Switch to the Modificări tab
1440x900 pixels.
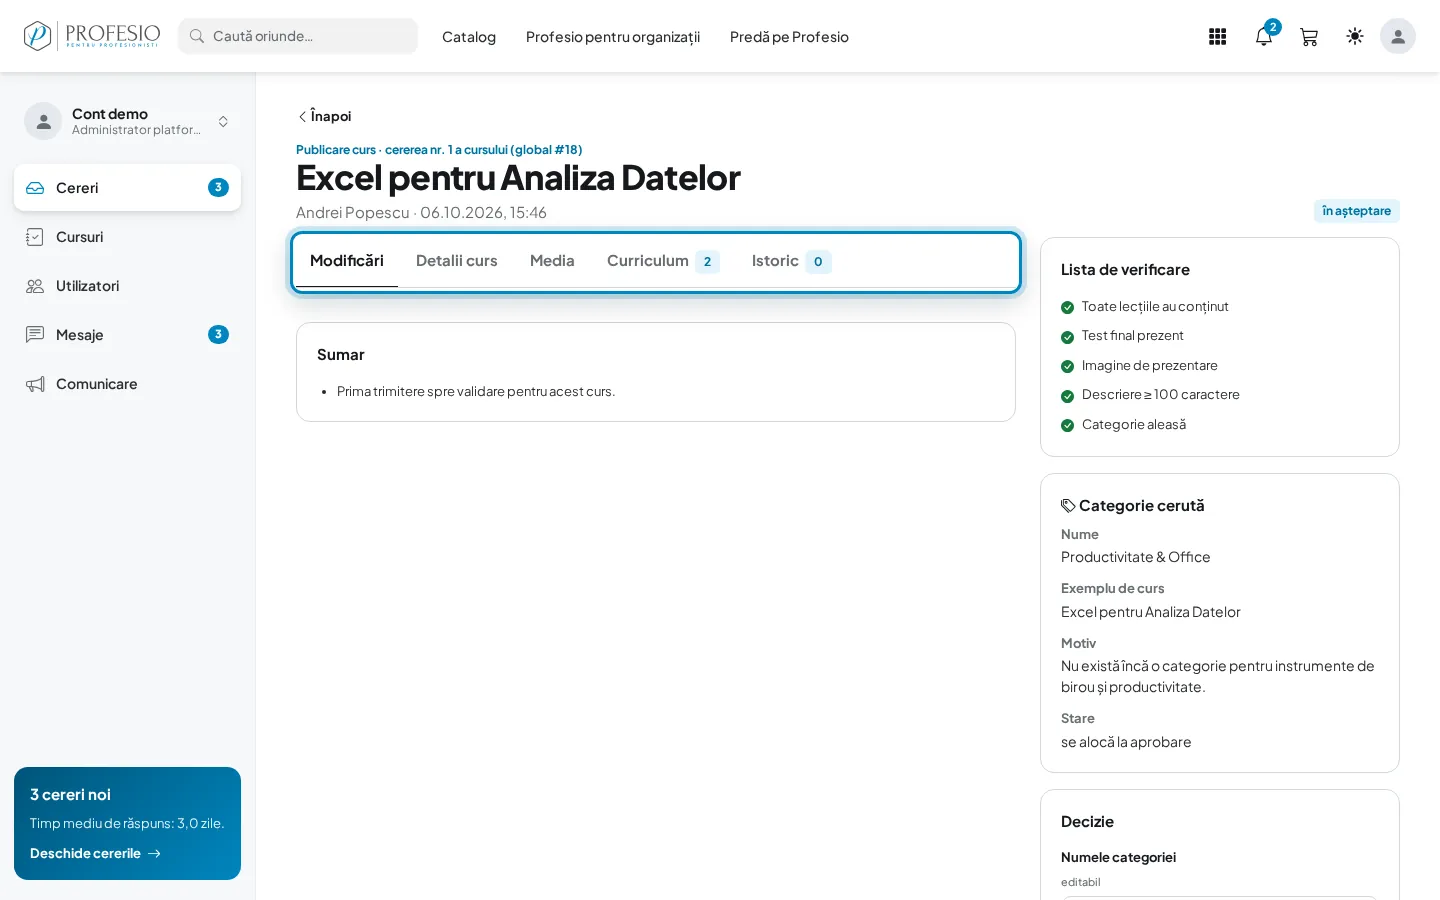click(x=347, y=261)
